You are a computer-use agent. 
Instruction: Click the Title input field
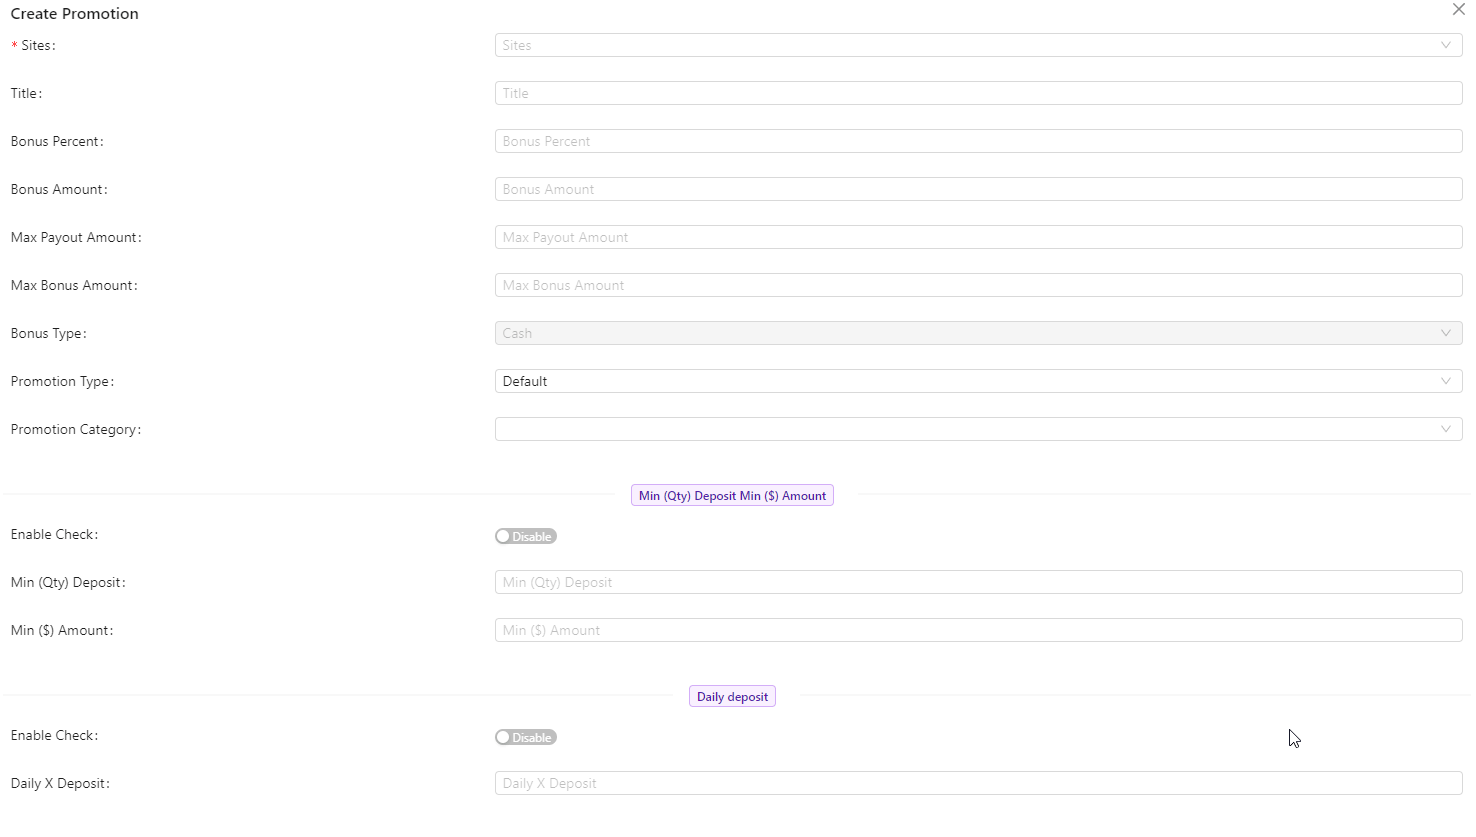pos(978,93)
